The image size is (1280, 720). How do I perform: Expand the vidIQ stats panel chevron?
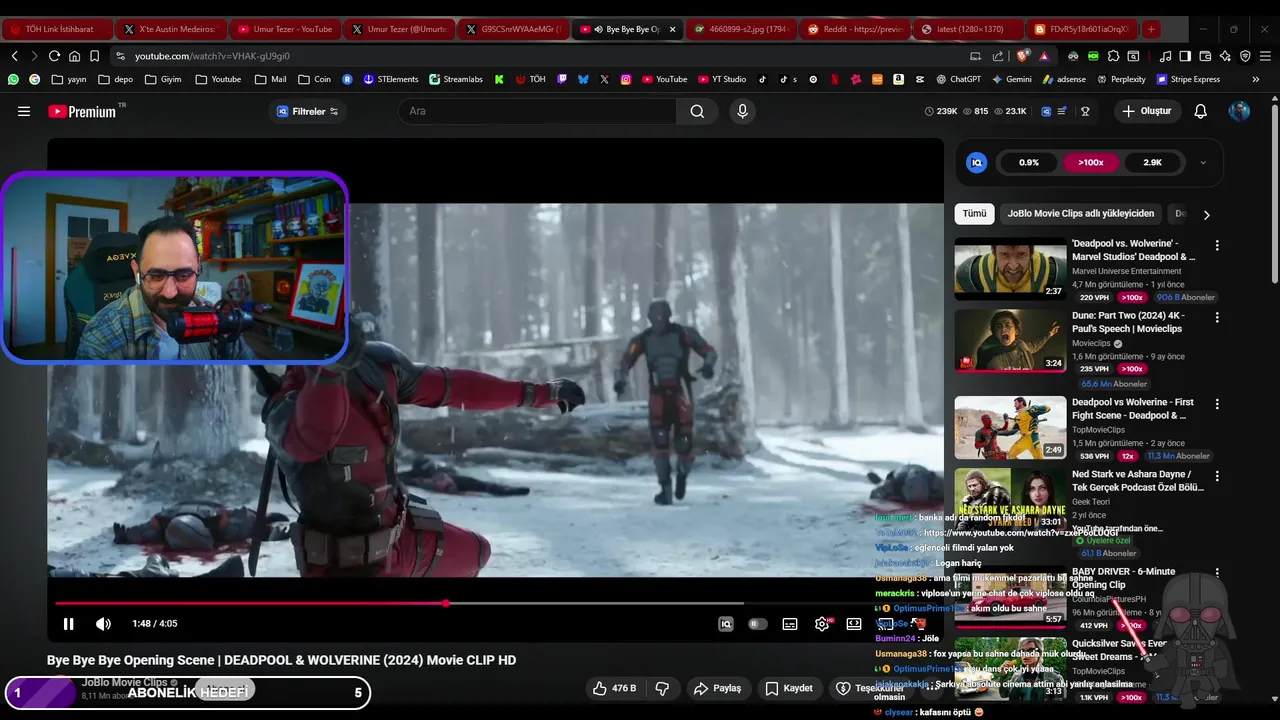coord(1203,162)
